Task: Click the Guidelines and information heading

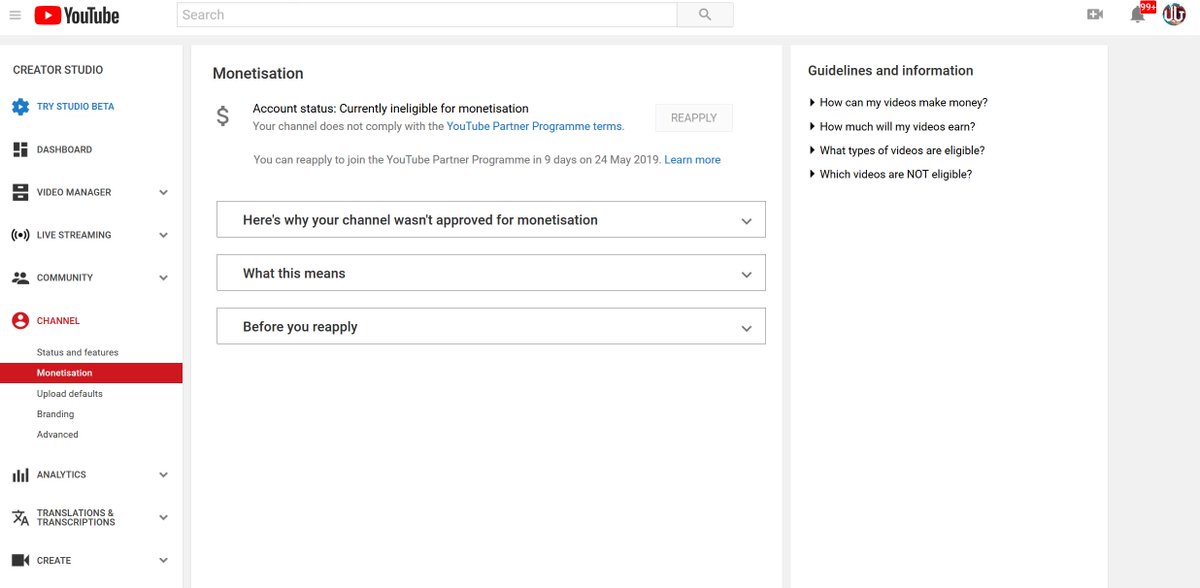Action: click(x=890, y=71)
